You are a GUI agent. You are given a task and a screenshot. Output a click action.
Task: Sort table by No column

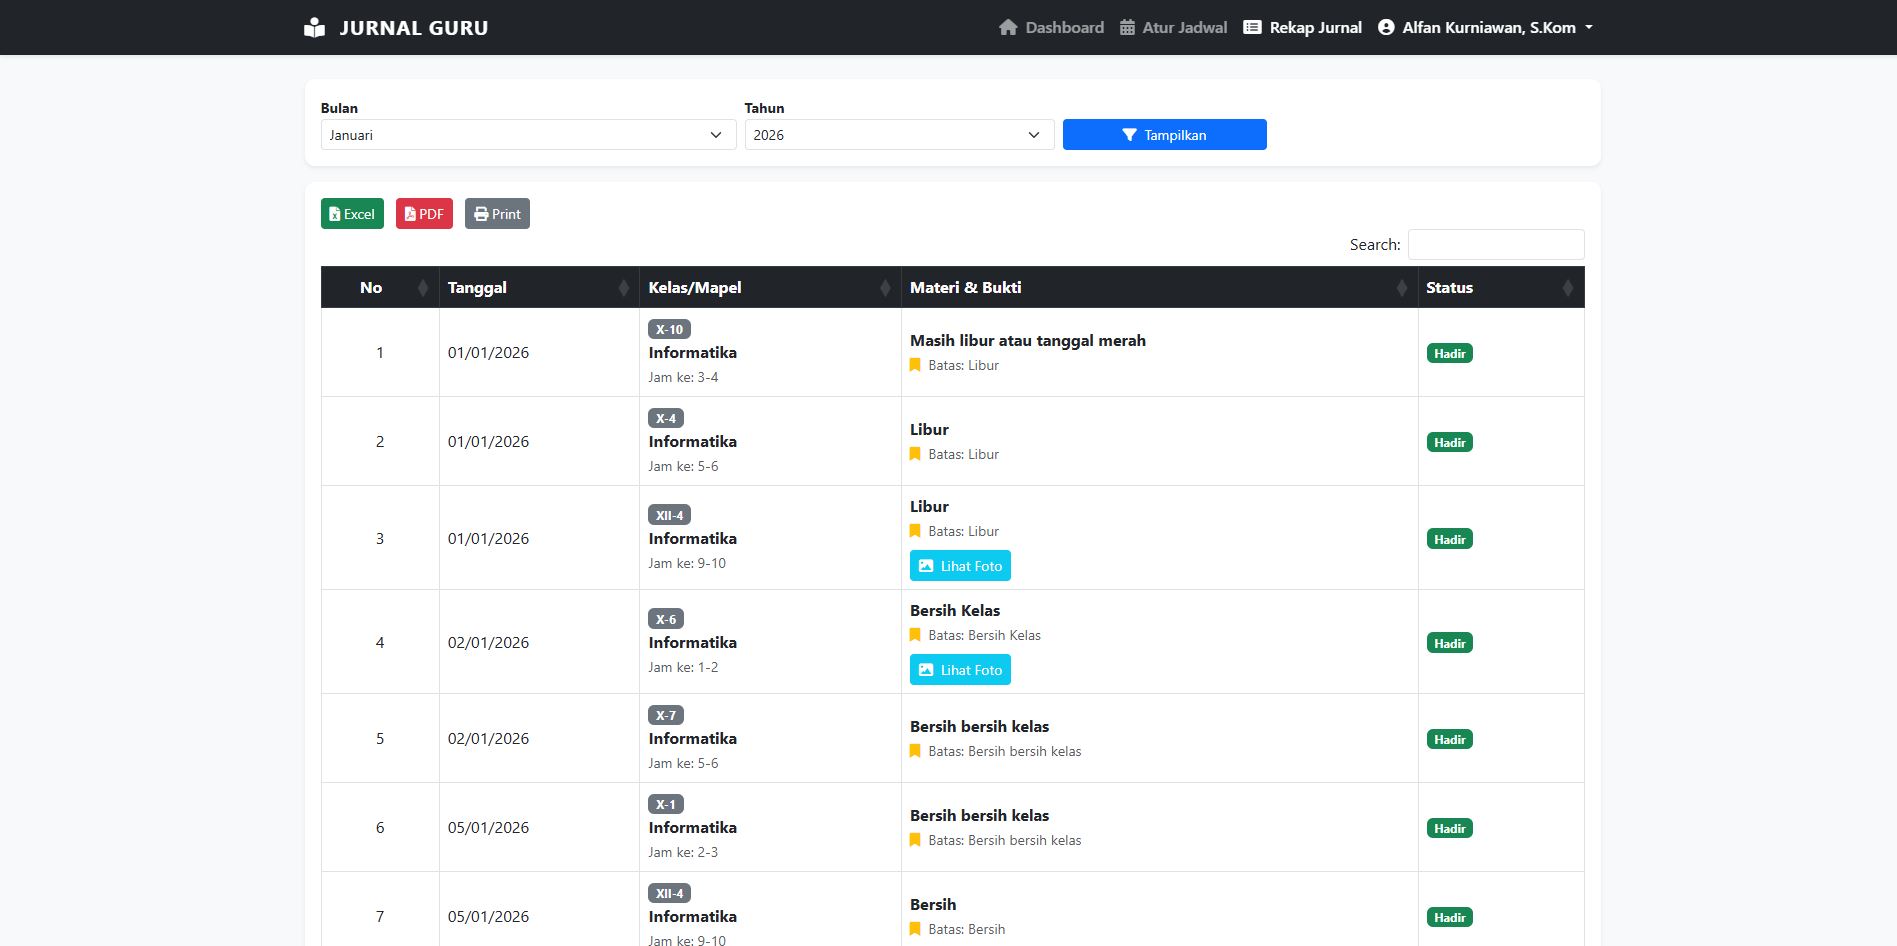(x=423, y=288)
